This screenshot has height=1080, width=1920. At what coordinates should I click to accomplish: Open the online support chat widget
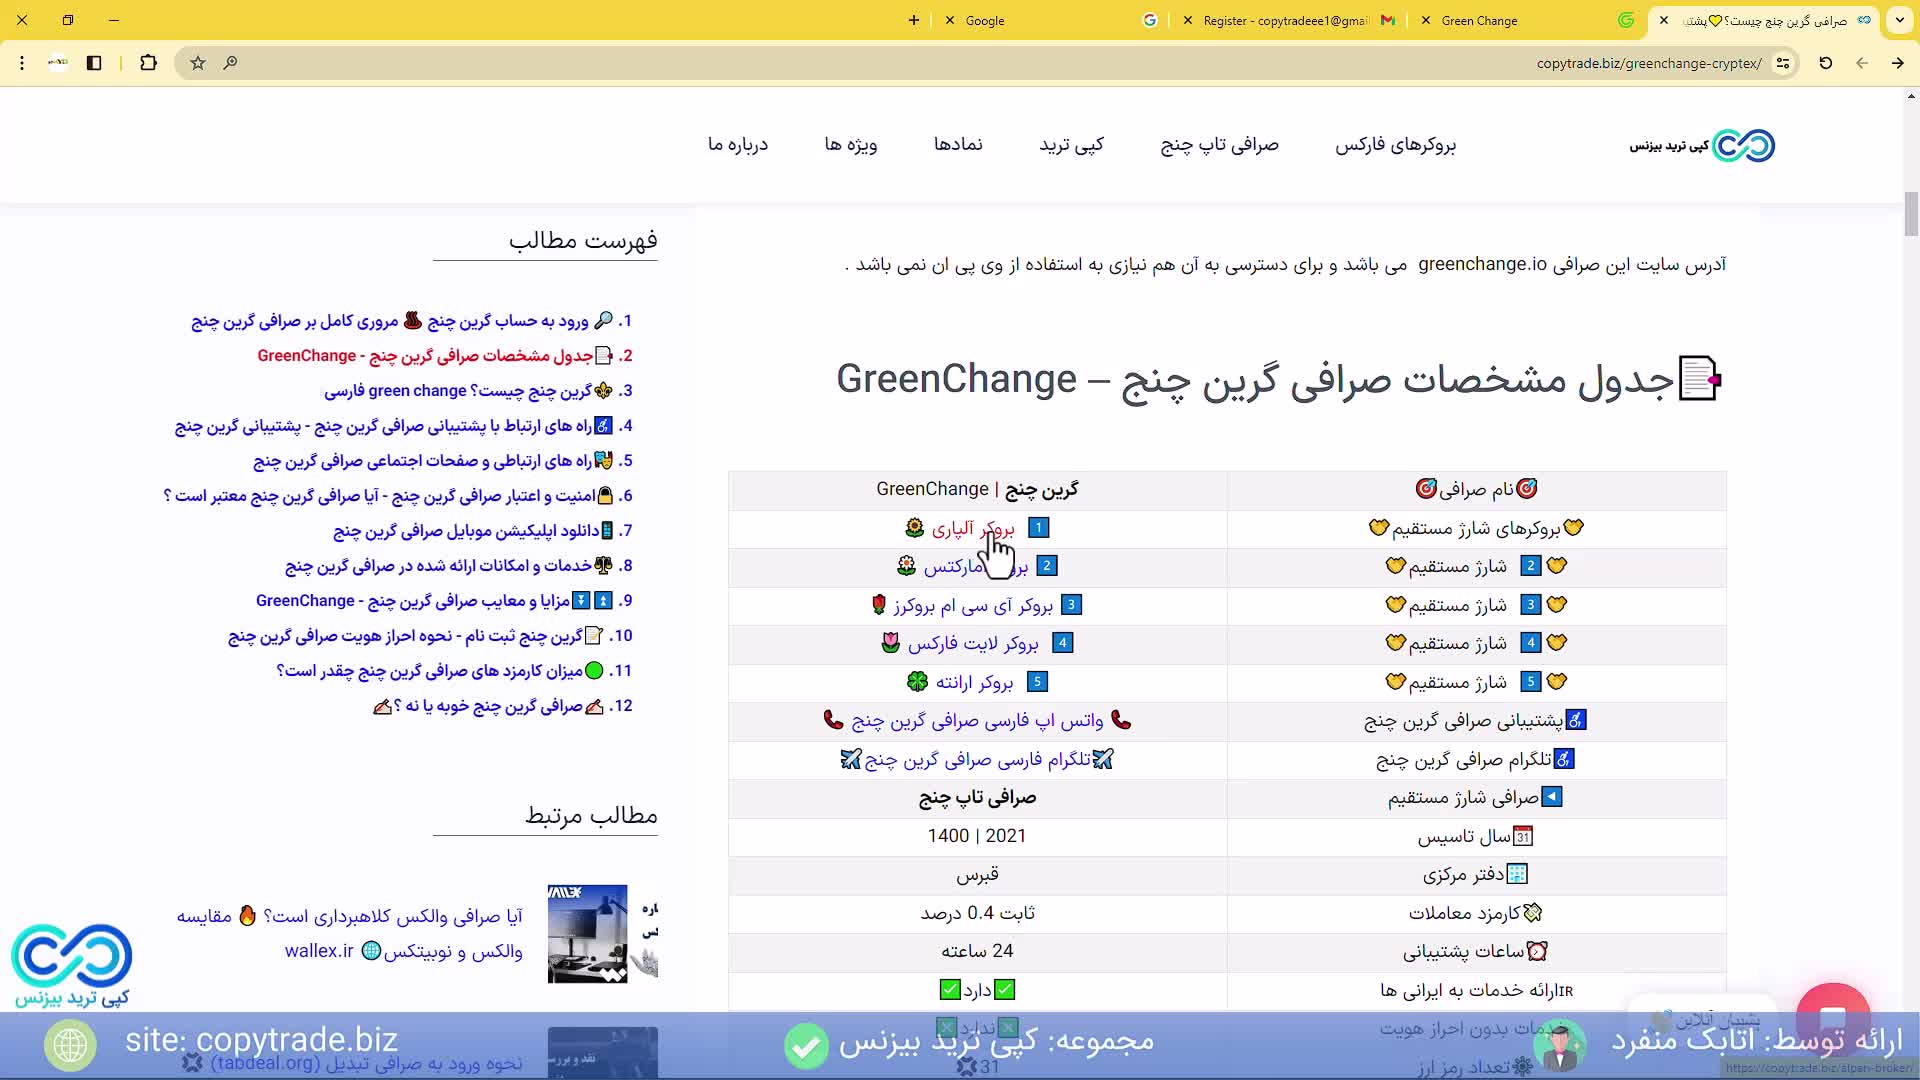[1834, 1015]
